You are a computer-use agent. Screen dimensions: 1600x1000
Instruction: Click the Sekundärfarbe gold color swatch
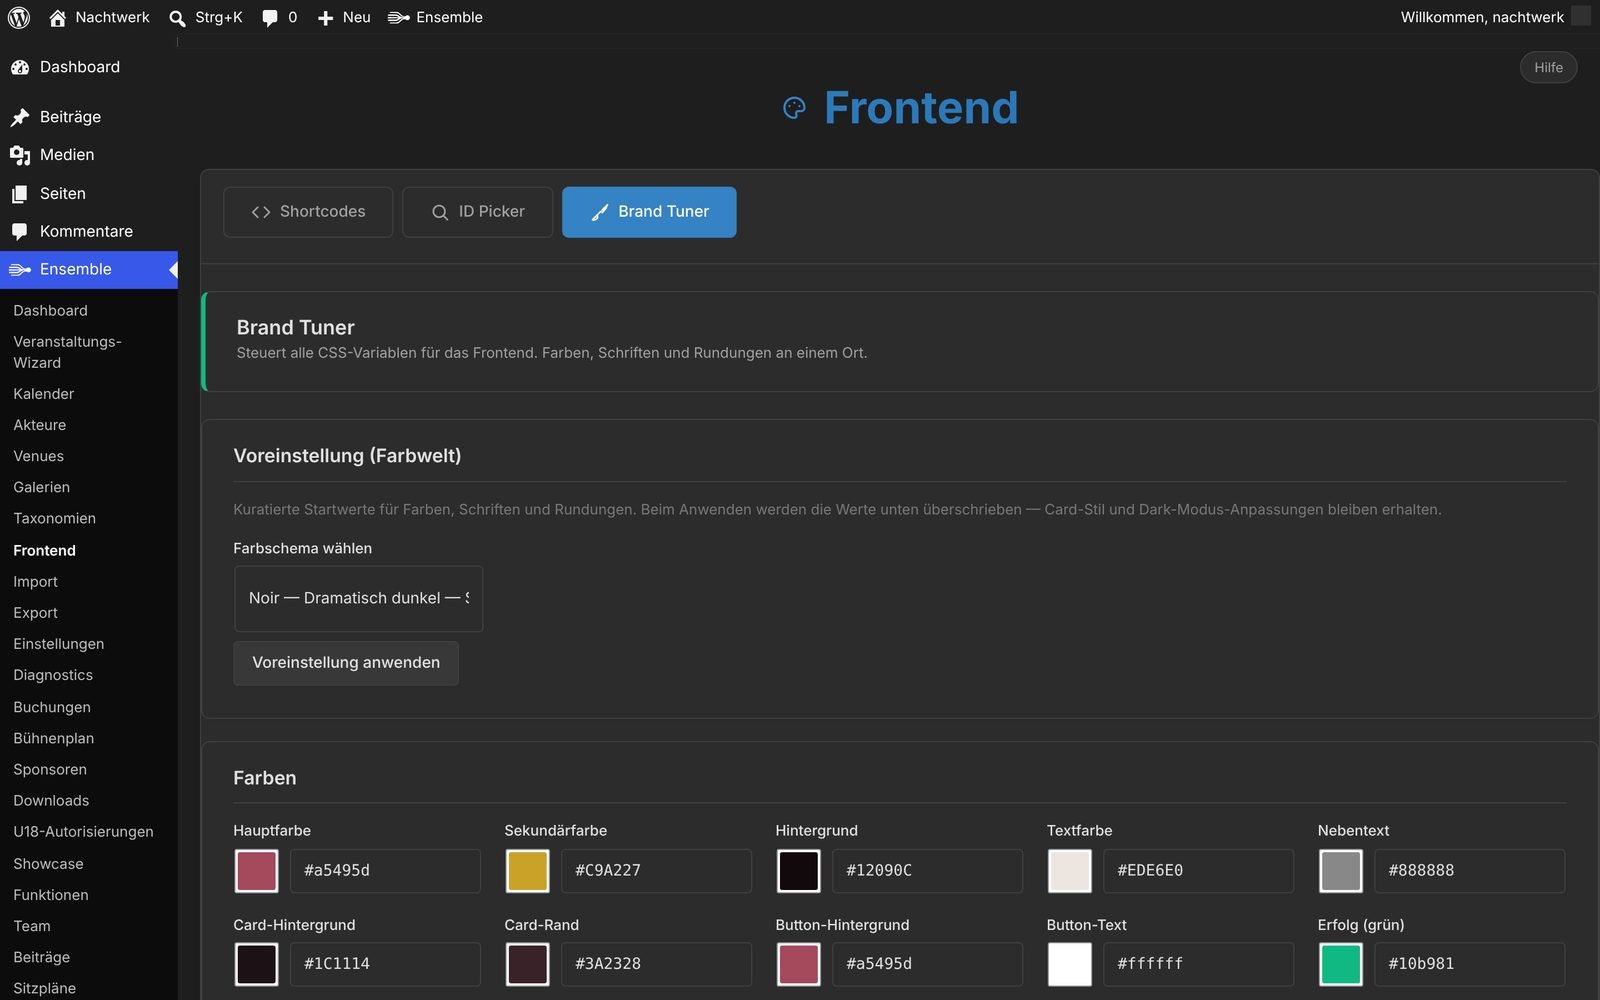[x=527, y=871]
